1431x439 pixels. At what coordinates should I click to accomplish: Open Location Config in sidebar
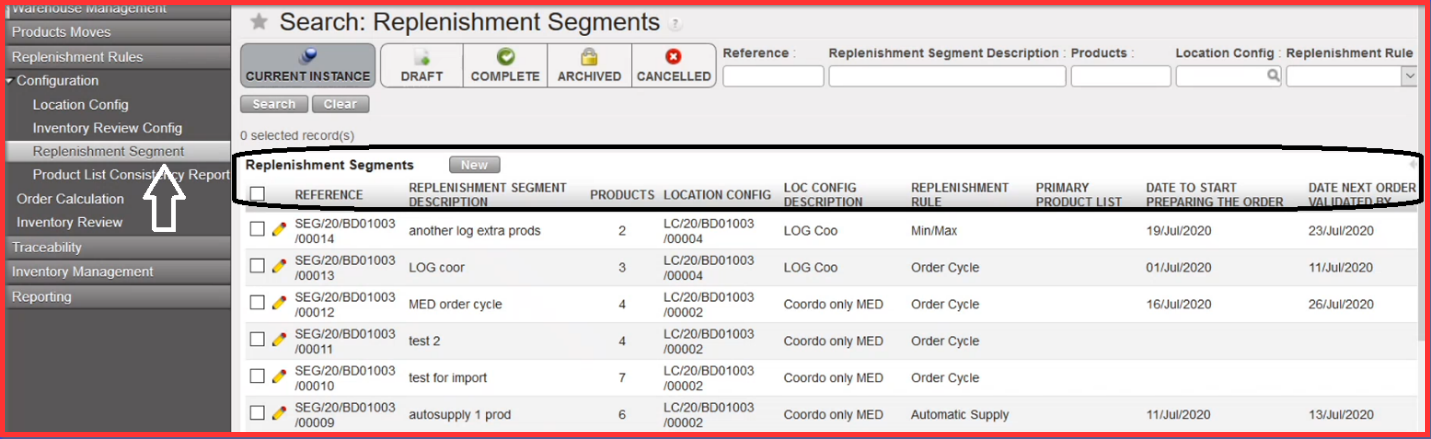(x=80, y=105)
